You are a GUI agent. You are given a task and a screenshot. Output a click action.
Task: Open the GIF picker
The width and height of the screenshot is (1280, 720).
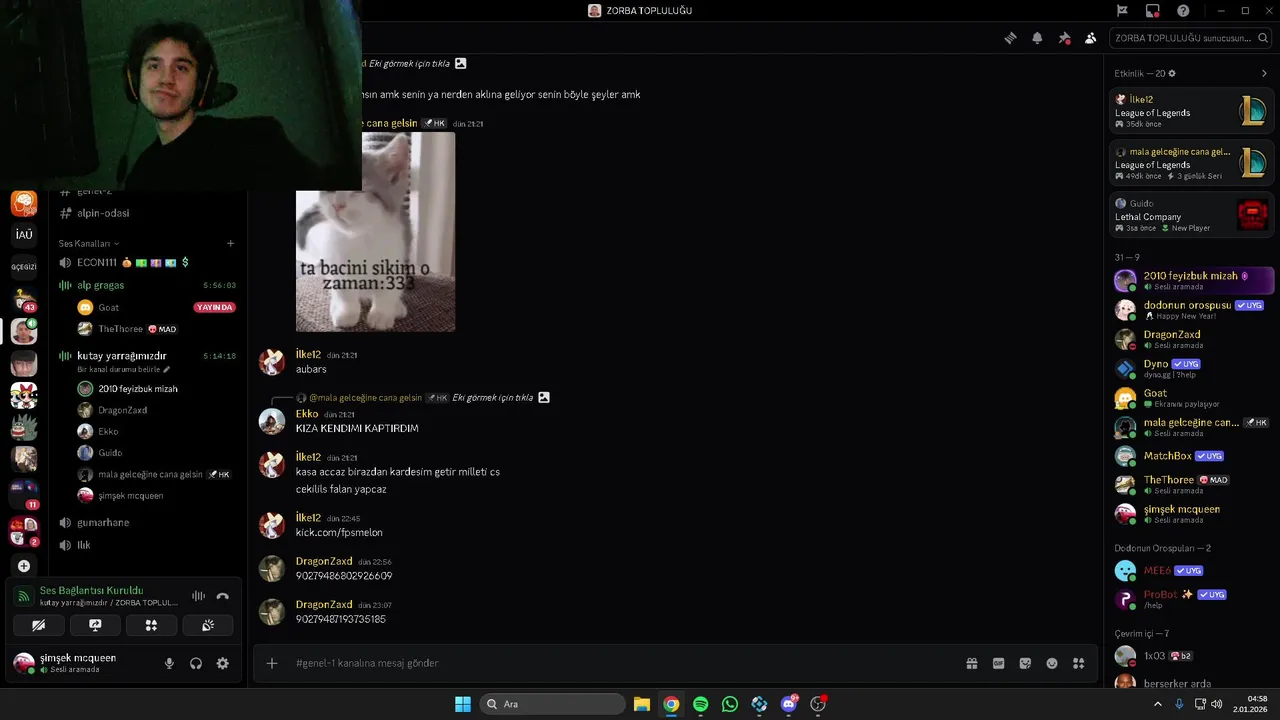[998, 663]
